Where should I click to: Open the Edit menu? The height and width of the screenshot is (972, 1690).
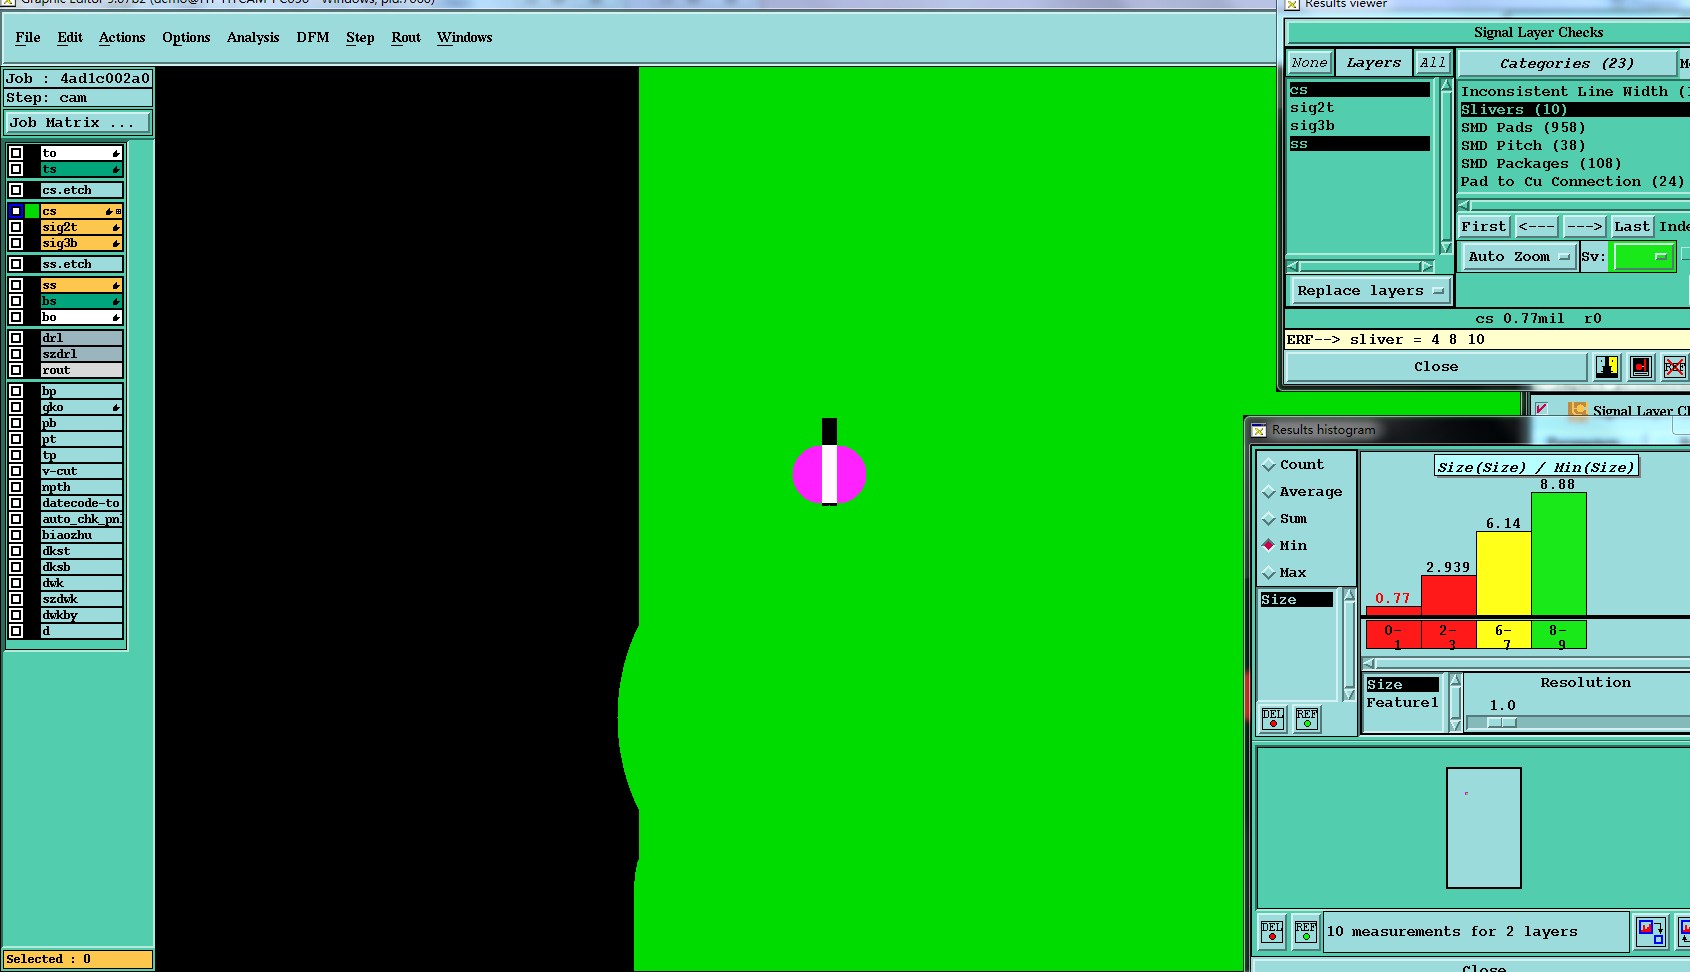[70, 38]
